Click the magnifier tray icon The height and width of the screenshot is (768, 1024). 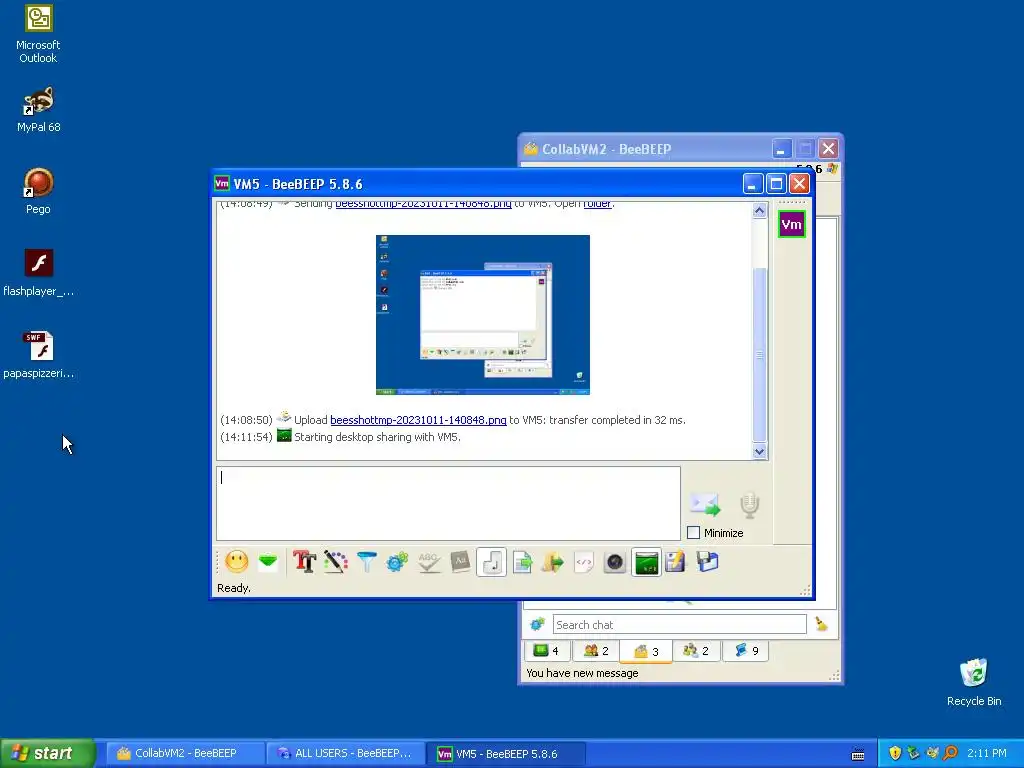pyautogui.click(x=951, y=753)
